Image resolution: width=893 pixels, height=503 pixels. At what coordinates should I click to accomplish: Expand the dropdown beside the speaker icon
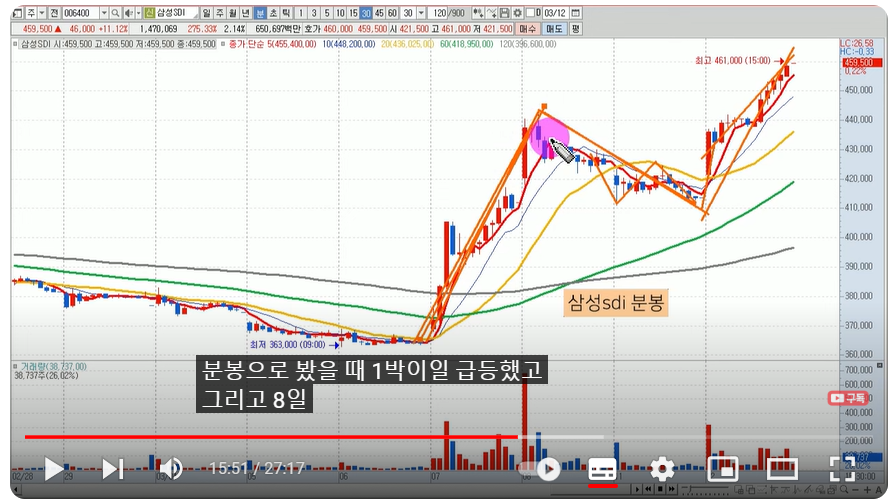pos(138,13)
